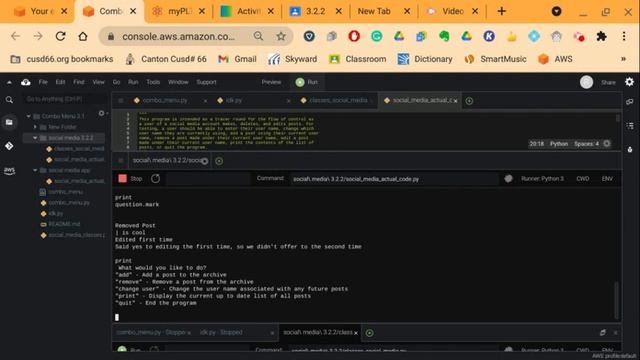The height and width of the screenshot is (360, 640).
Task: Open the Source Control diamond sidebar icon
Action: tap(9, 146)
